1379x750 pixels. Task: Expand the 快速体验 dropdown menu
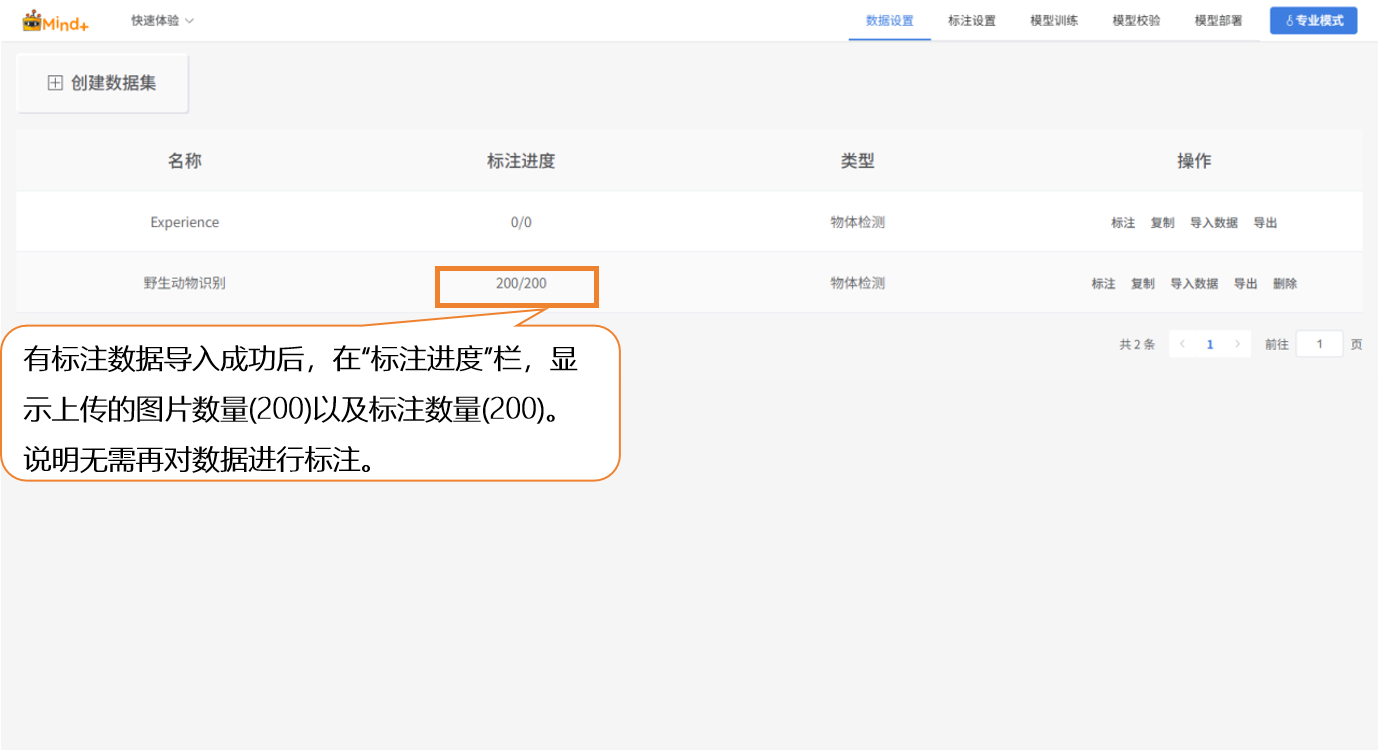pyautogui.click(x=162, y=20)
